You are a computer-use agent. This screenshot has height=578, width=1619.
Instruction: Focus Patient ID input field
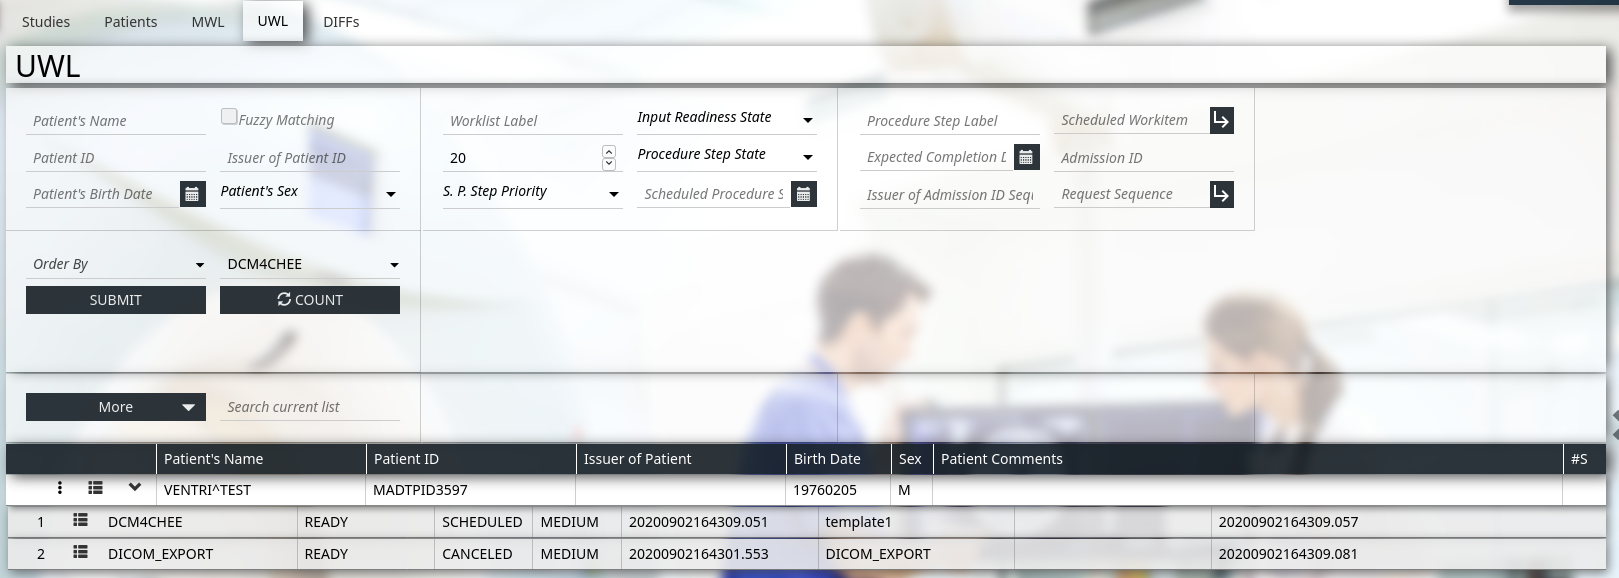click(116, 158)
